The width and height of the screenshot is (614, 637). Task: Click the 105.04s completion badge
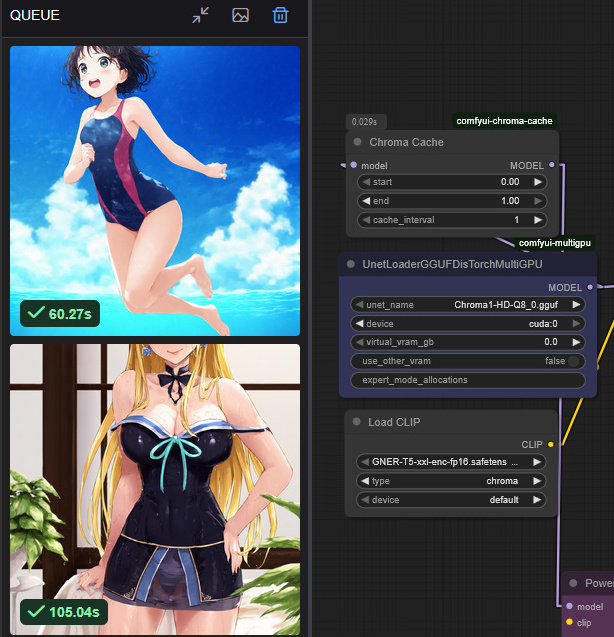point(64,612)
